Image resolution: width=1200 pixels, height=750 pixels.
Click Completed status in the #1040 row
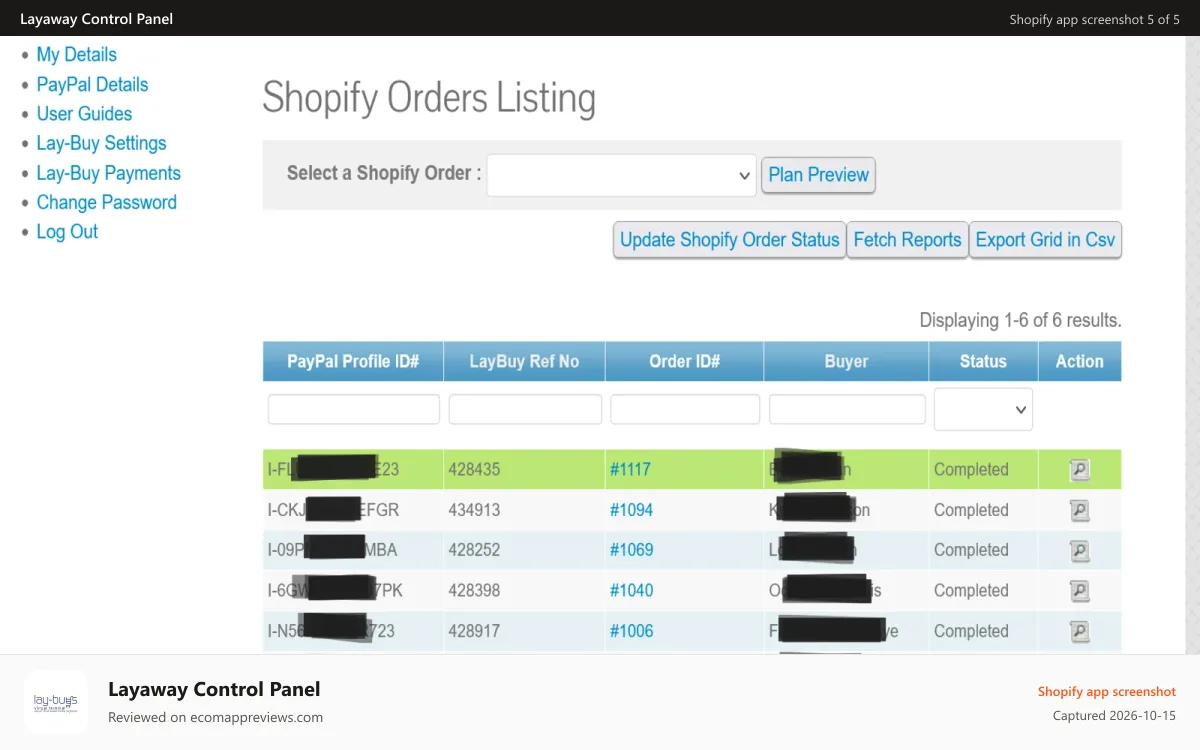tap(971, 591)
